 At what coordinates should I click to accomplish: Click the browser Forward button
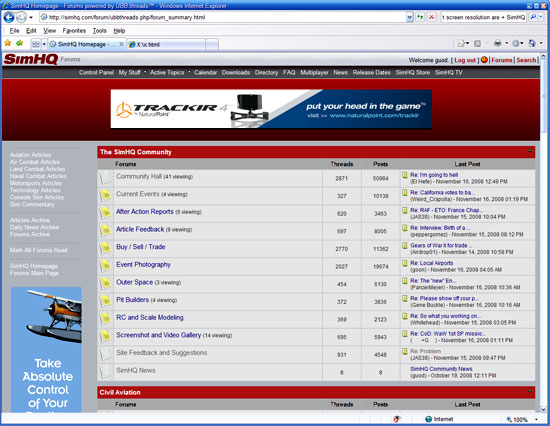(21, 17)
